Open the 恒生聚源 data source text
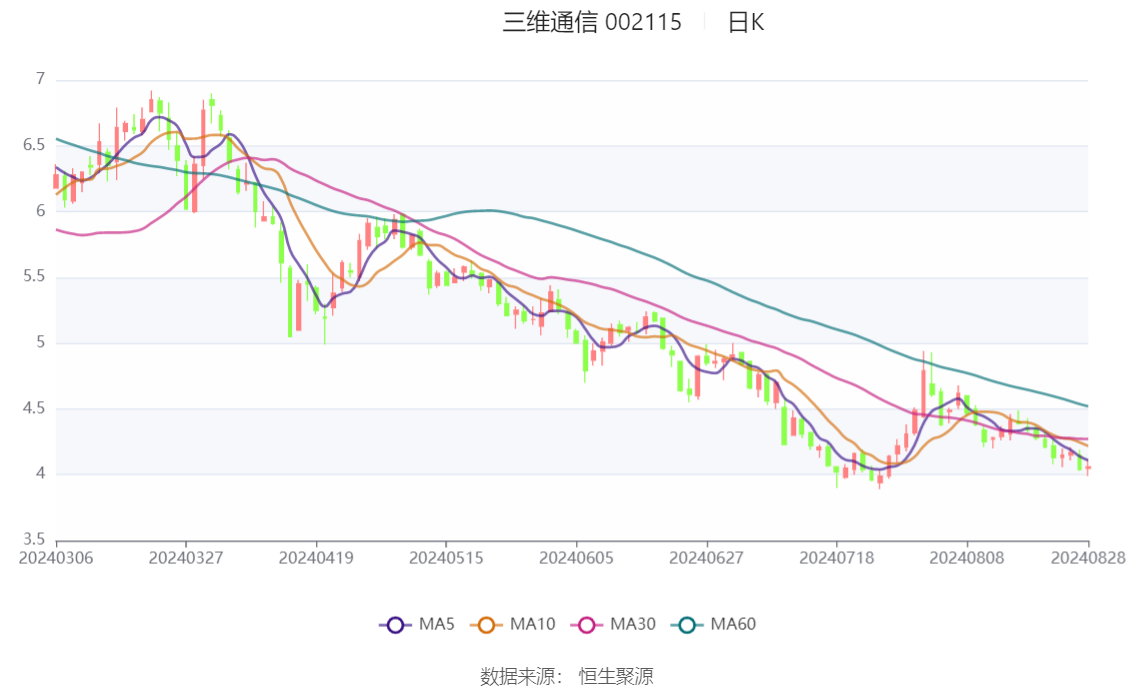Viewport: 1134px width, 689px height. 616,677
